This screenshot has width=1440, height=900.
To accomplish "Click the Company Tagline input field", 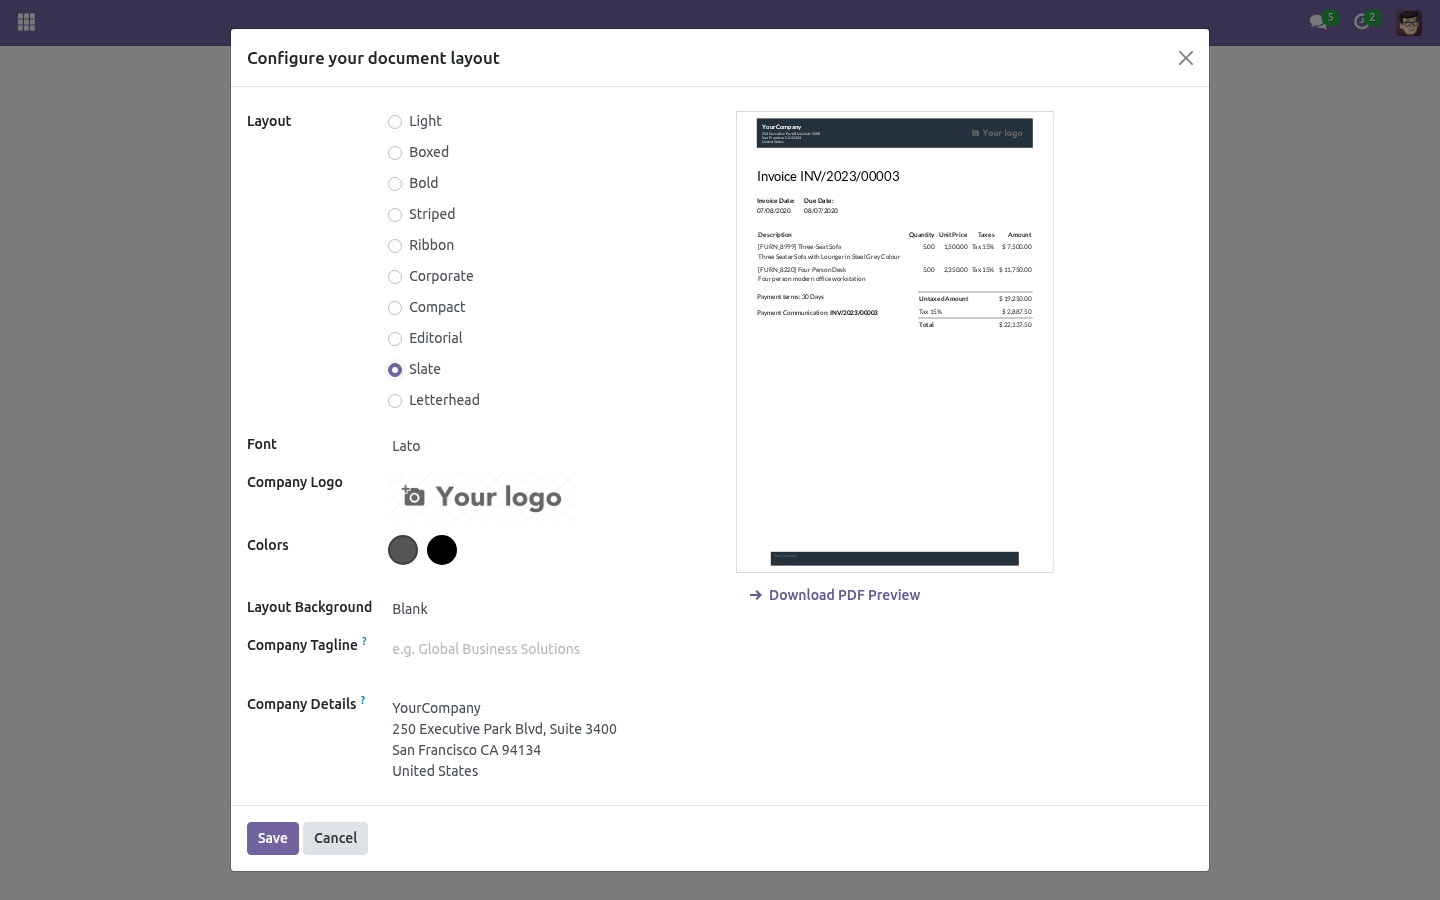I will coord(546,649).
